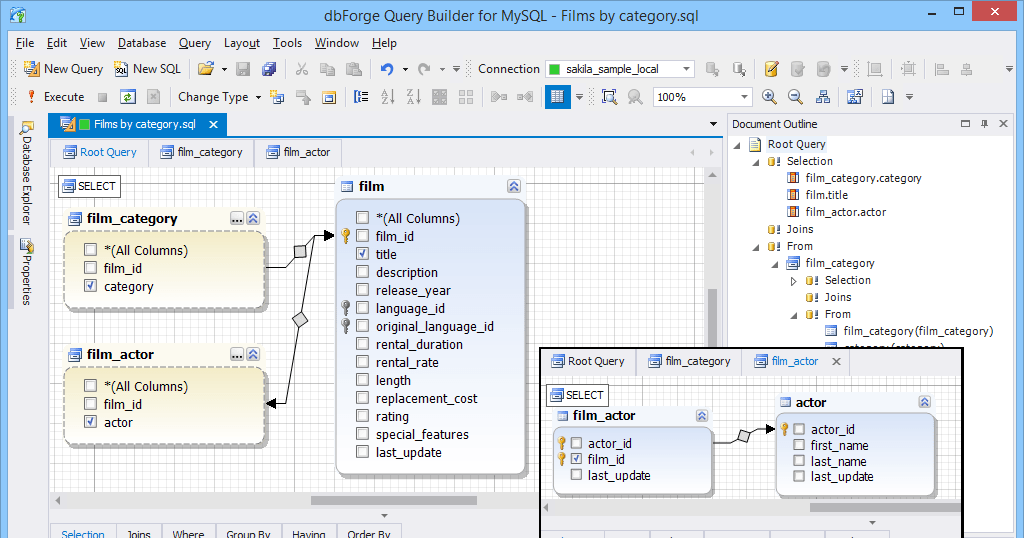Click the Save All icon
The width and height of the screenshot is (1024, 538).
click(x=268, y=69)
